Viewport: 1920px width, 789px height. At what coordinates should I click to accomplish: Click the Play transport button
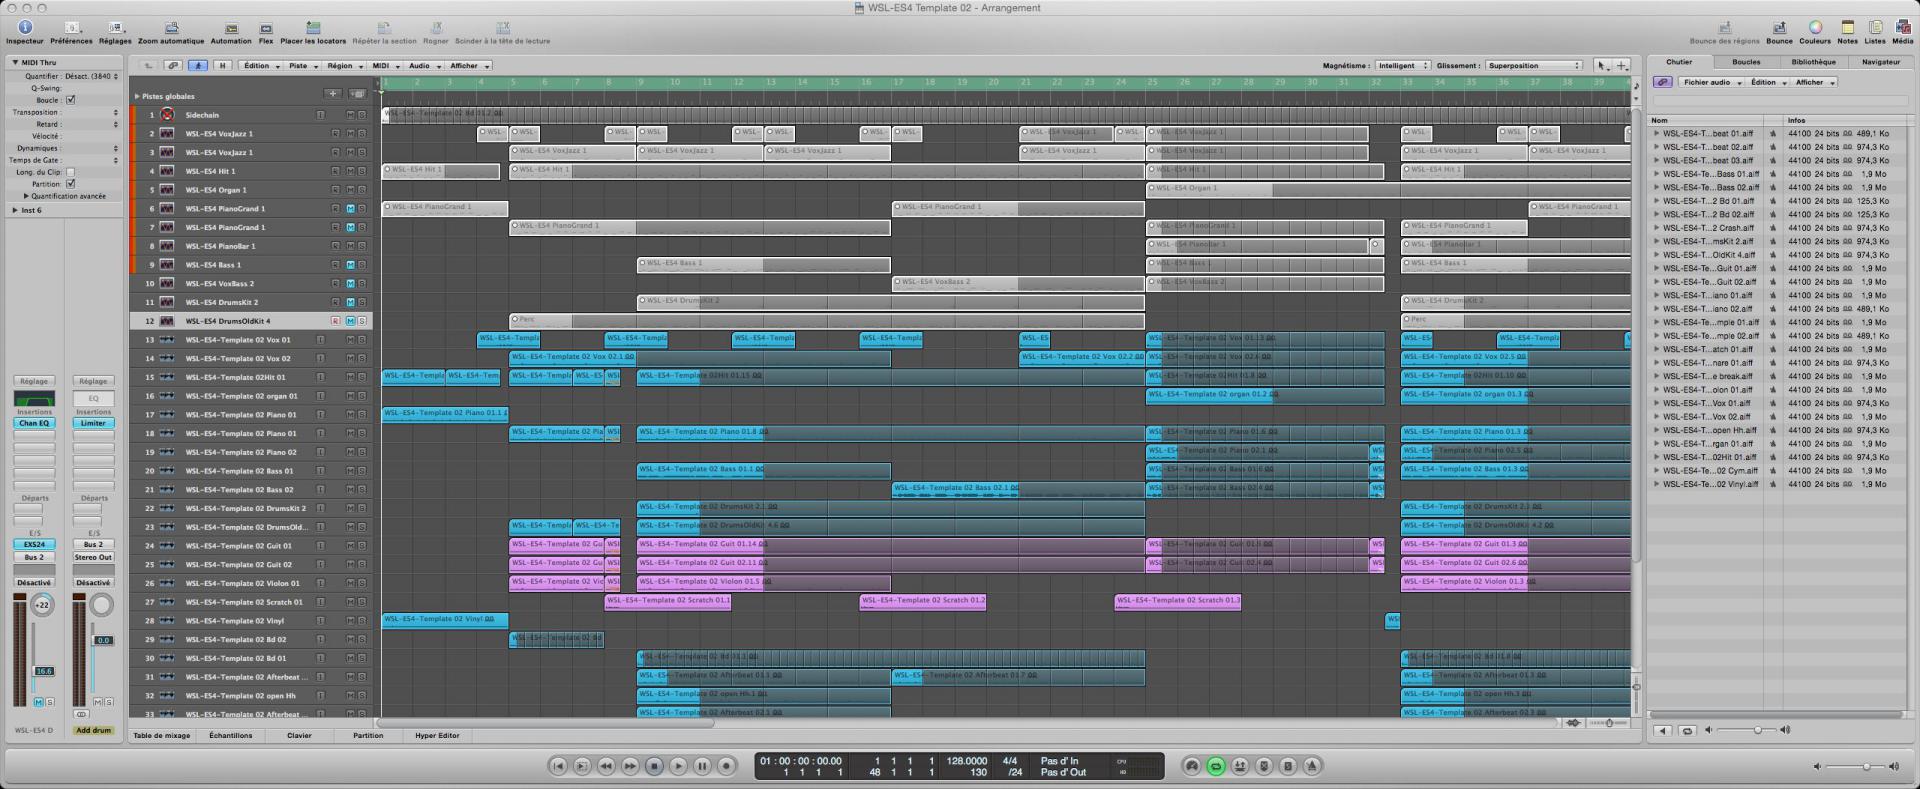[678, 766]
